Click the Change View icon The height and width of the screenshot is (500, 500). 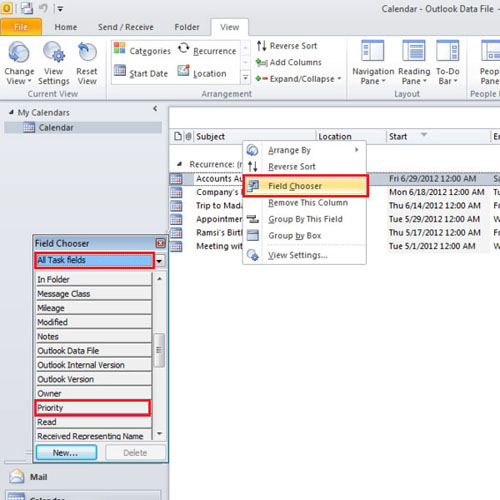click(x=19, y=52)
